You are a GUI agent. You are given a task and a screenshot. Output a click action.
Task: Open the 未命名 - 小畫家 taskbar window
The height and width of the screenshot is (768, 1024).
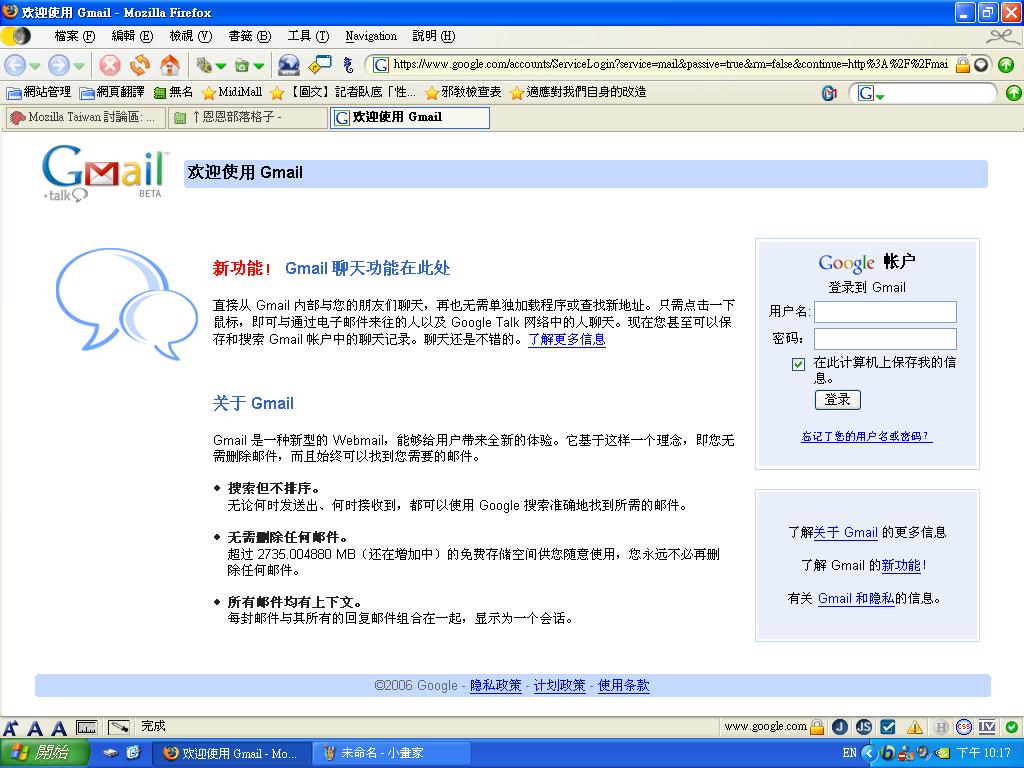click(381, 753)
